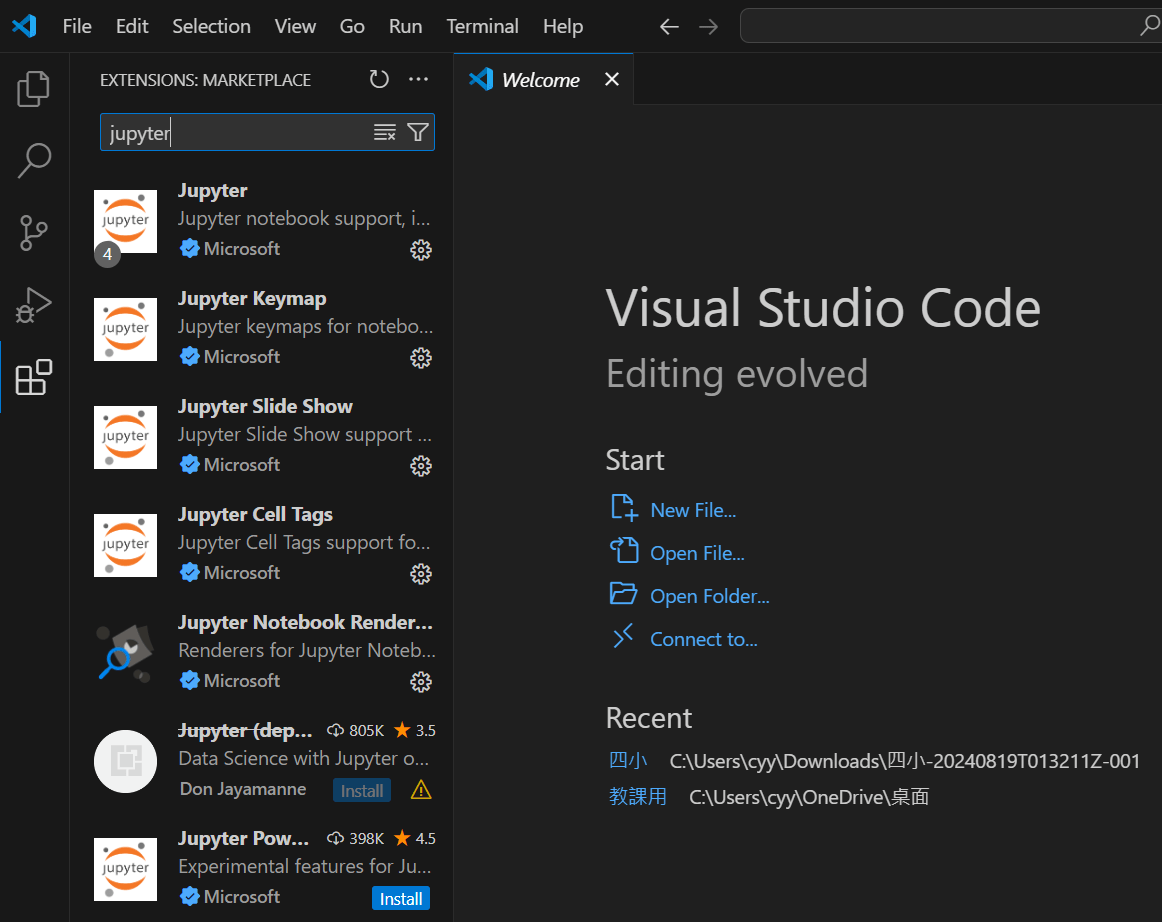Open manage gear for Jupyter Keymap
Screen dimensions: 1162x922
click(x=421, y=358)
